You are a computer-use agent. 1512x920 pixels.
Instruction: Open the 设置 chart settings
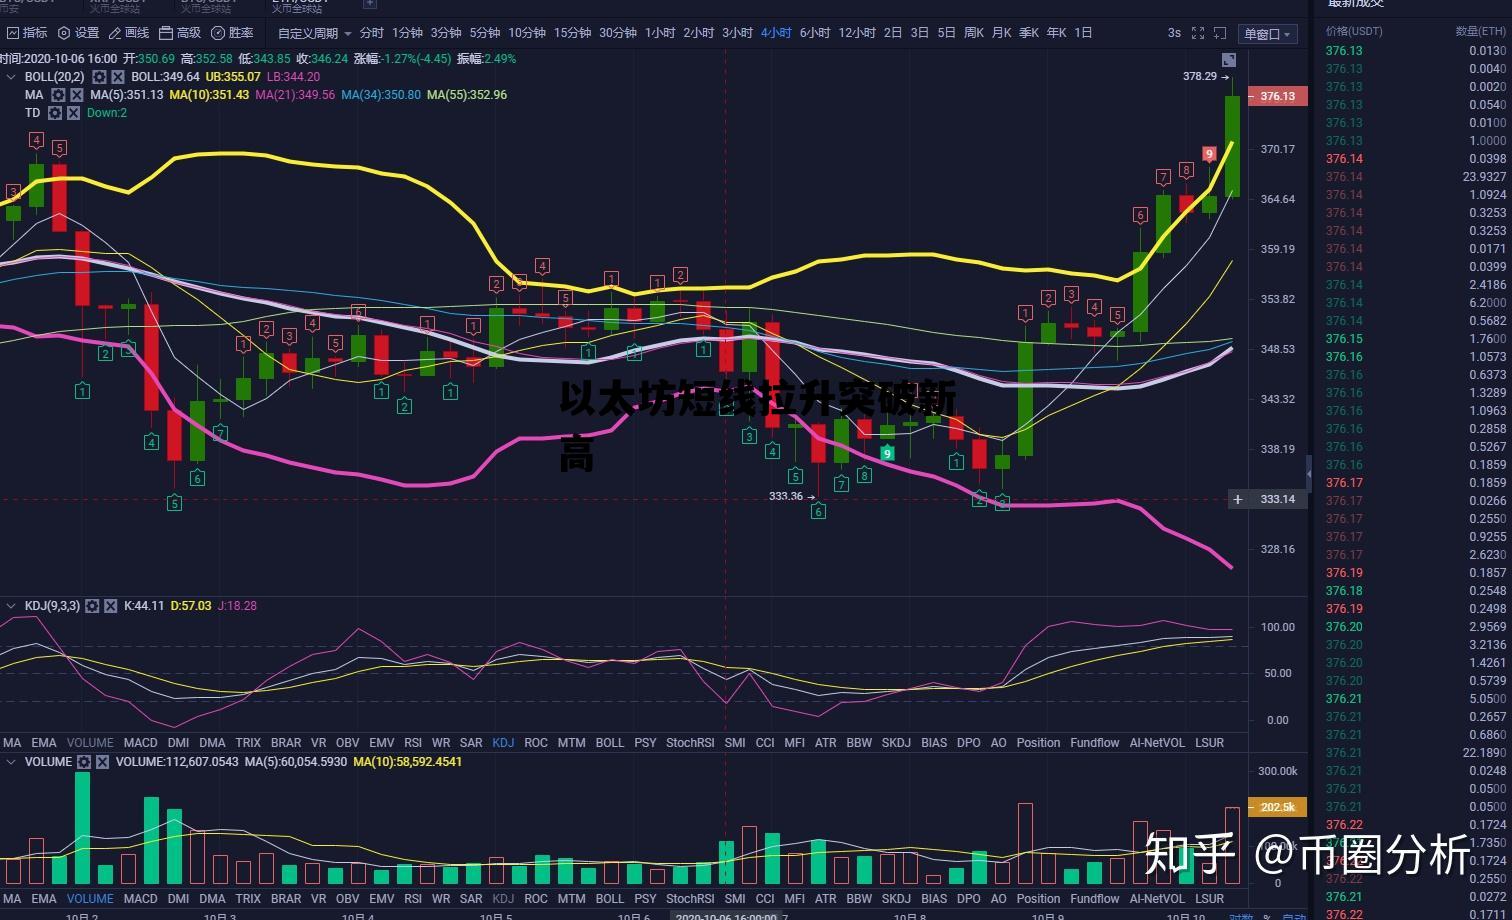pos(79,33)
